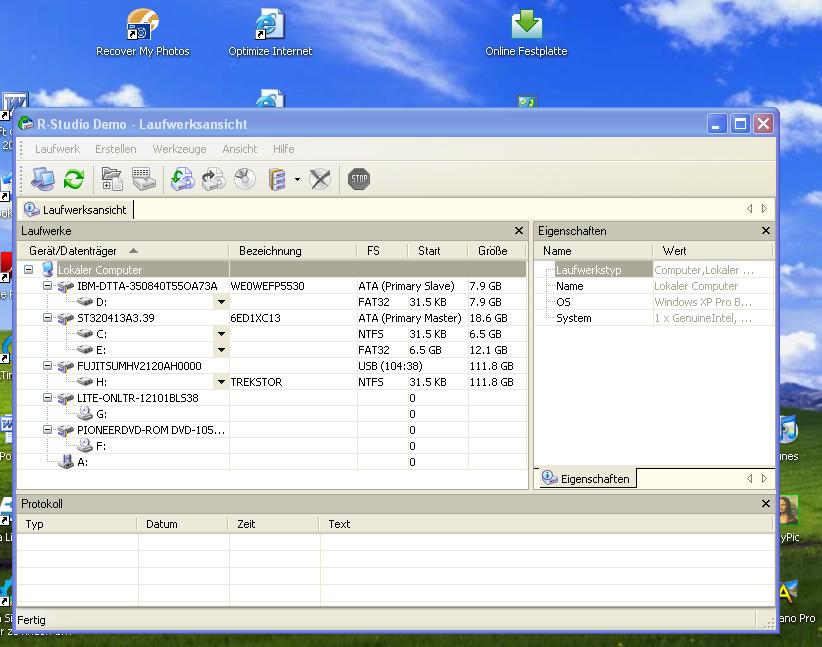Click the STOP toolbar button
The height and width of the screenshot is (647, 822).
point(359,179)
